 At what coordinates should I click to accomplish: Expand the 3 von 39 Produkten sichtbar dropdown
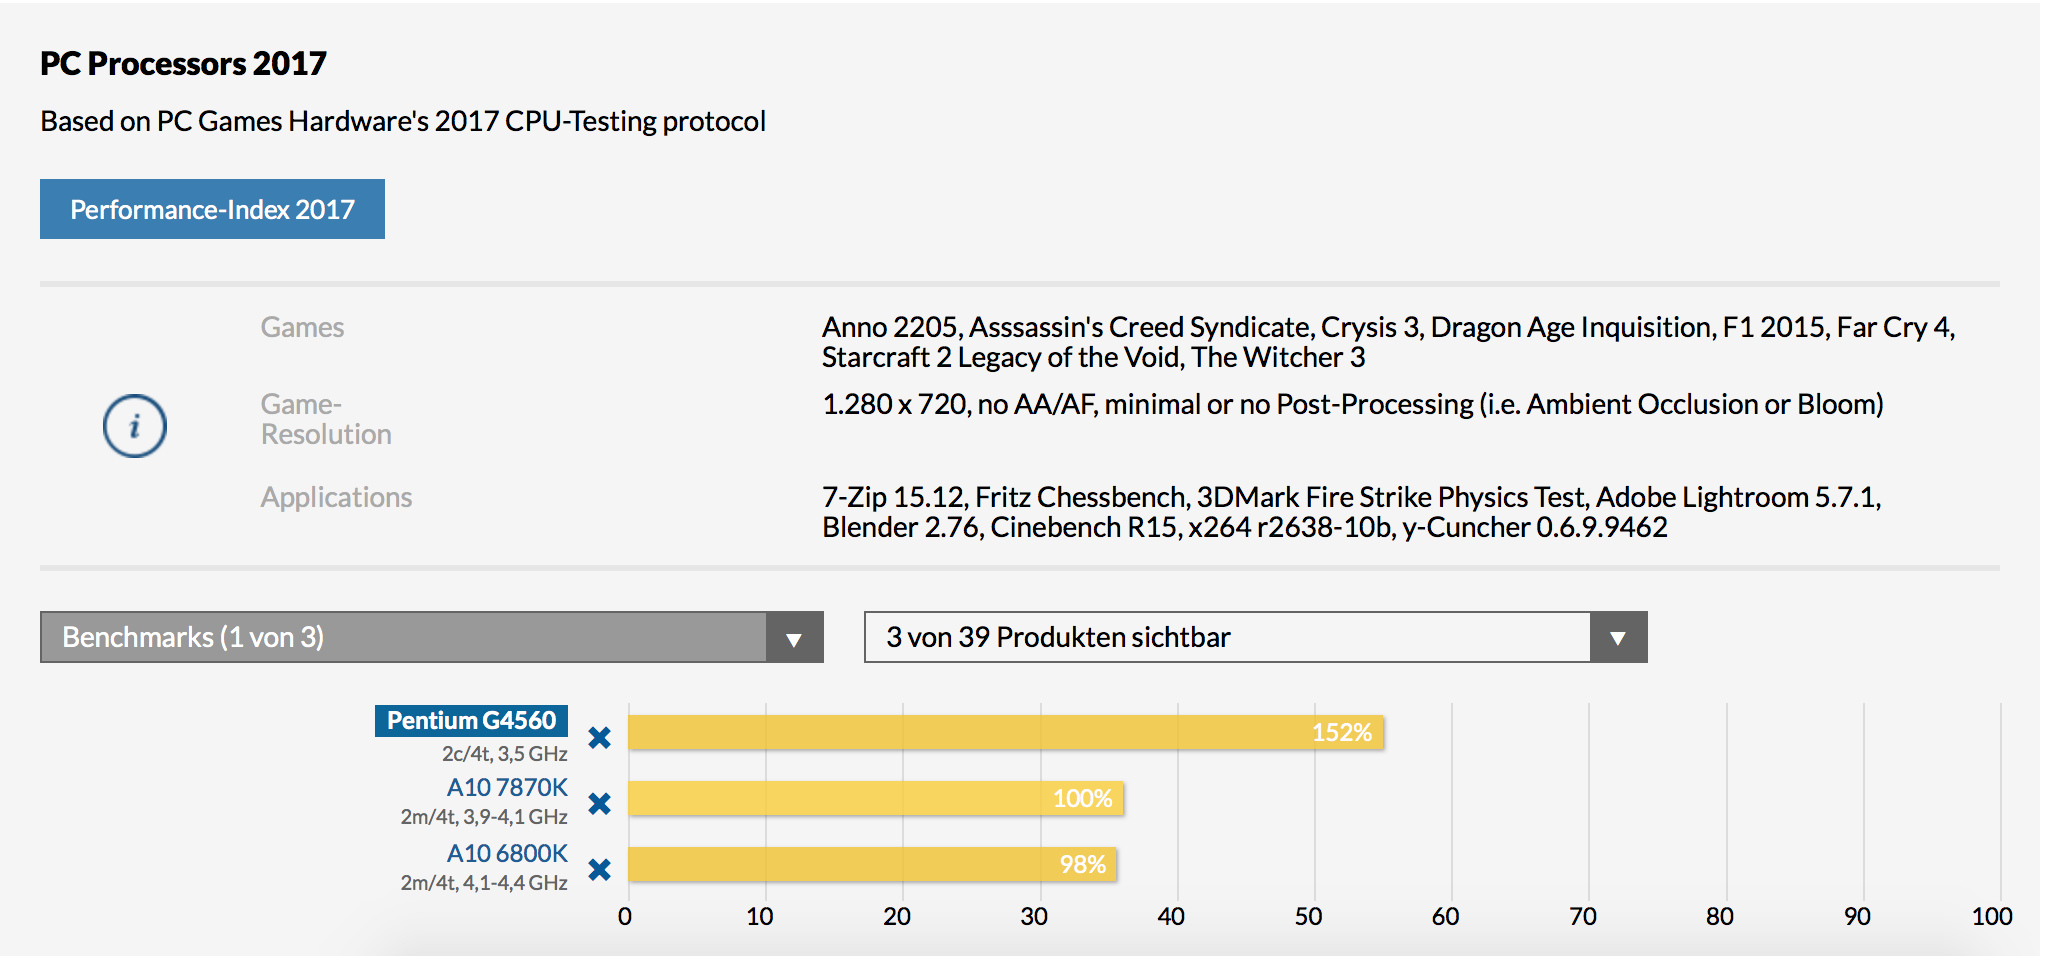tap(1256, 637)
